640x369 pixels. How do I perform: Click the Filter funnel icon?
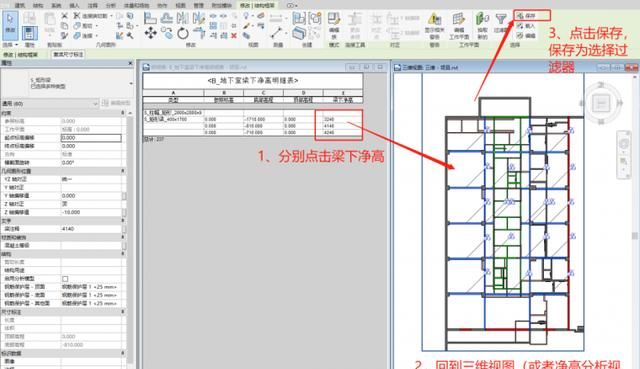tap(501, 19)
